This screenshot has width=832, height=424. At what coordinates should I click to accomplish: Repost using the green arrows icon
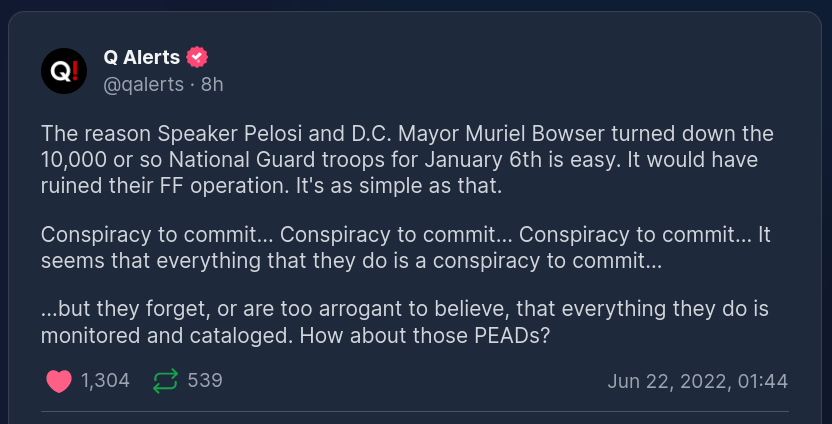click(x=165, y=381)
